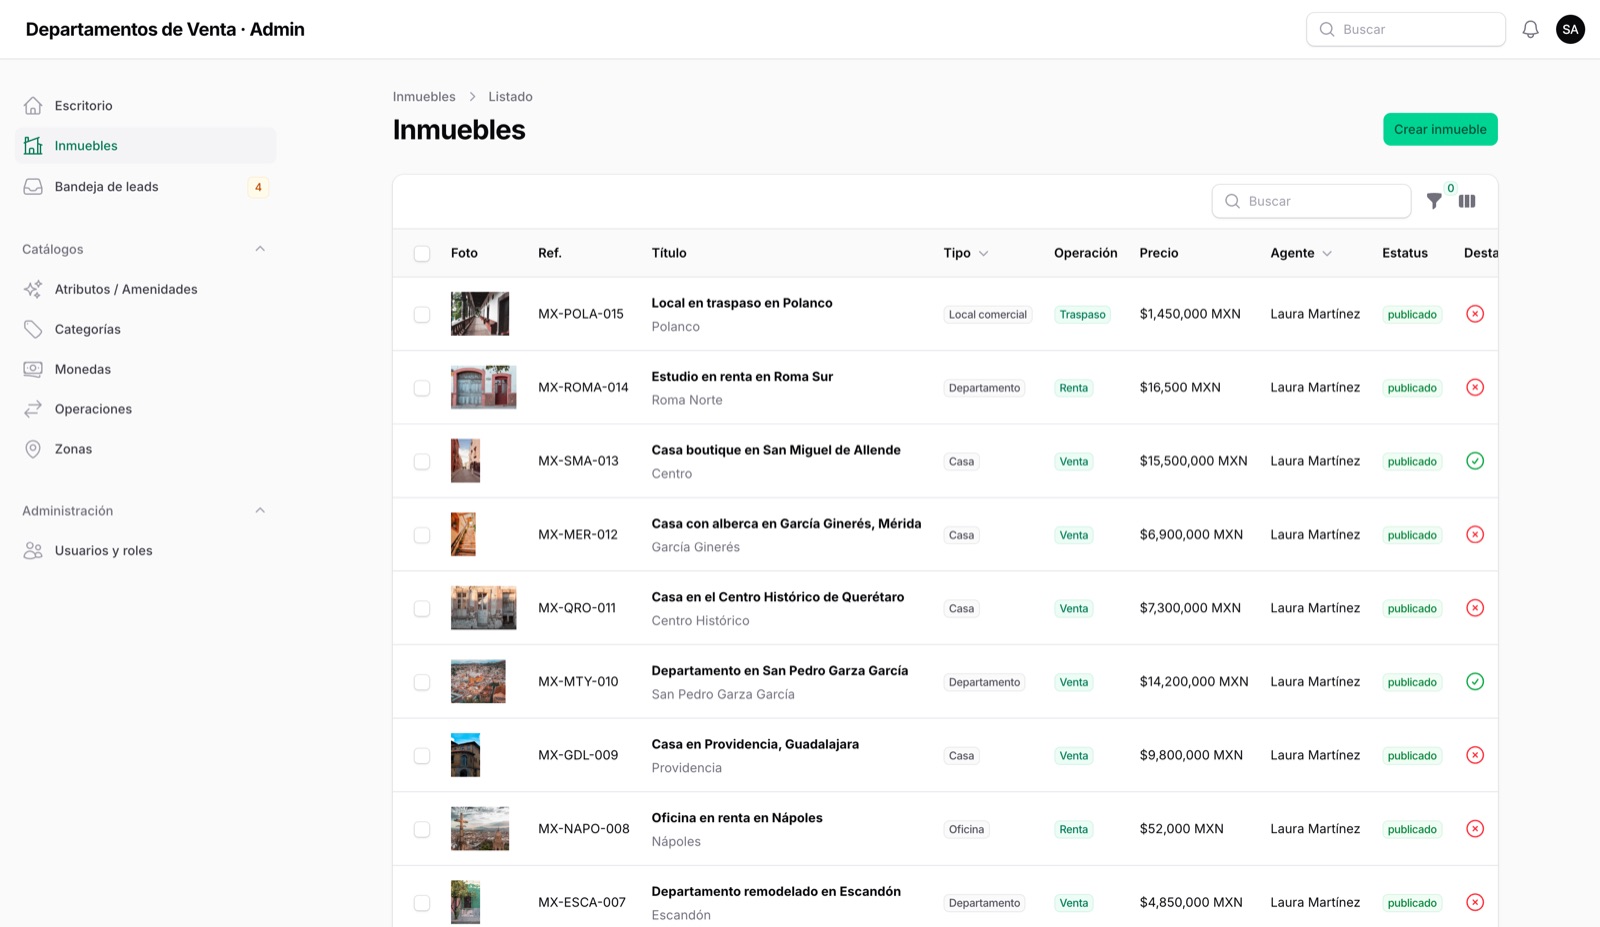Viewport: 1600px width, 927px height.
Task: Toggle table columns icon
Action: (1467, 201)
